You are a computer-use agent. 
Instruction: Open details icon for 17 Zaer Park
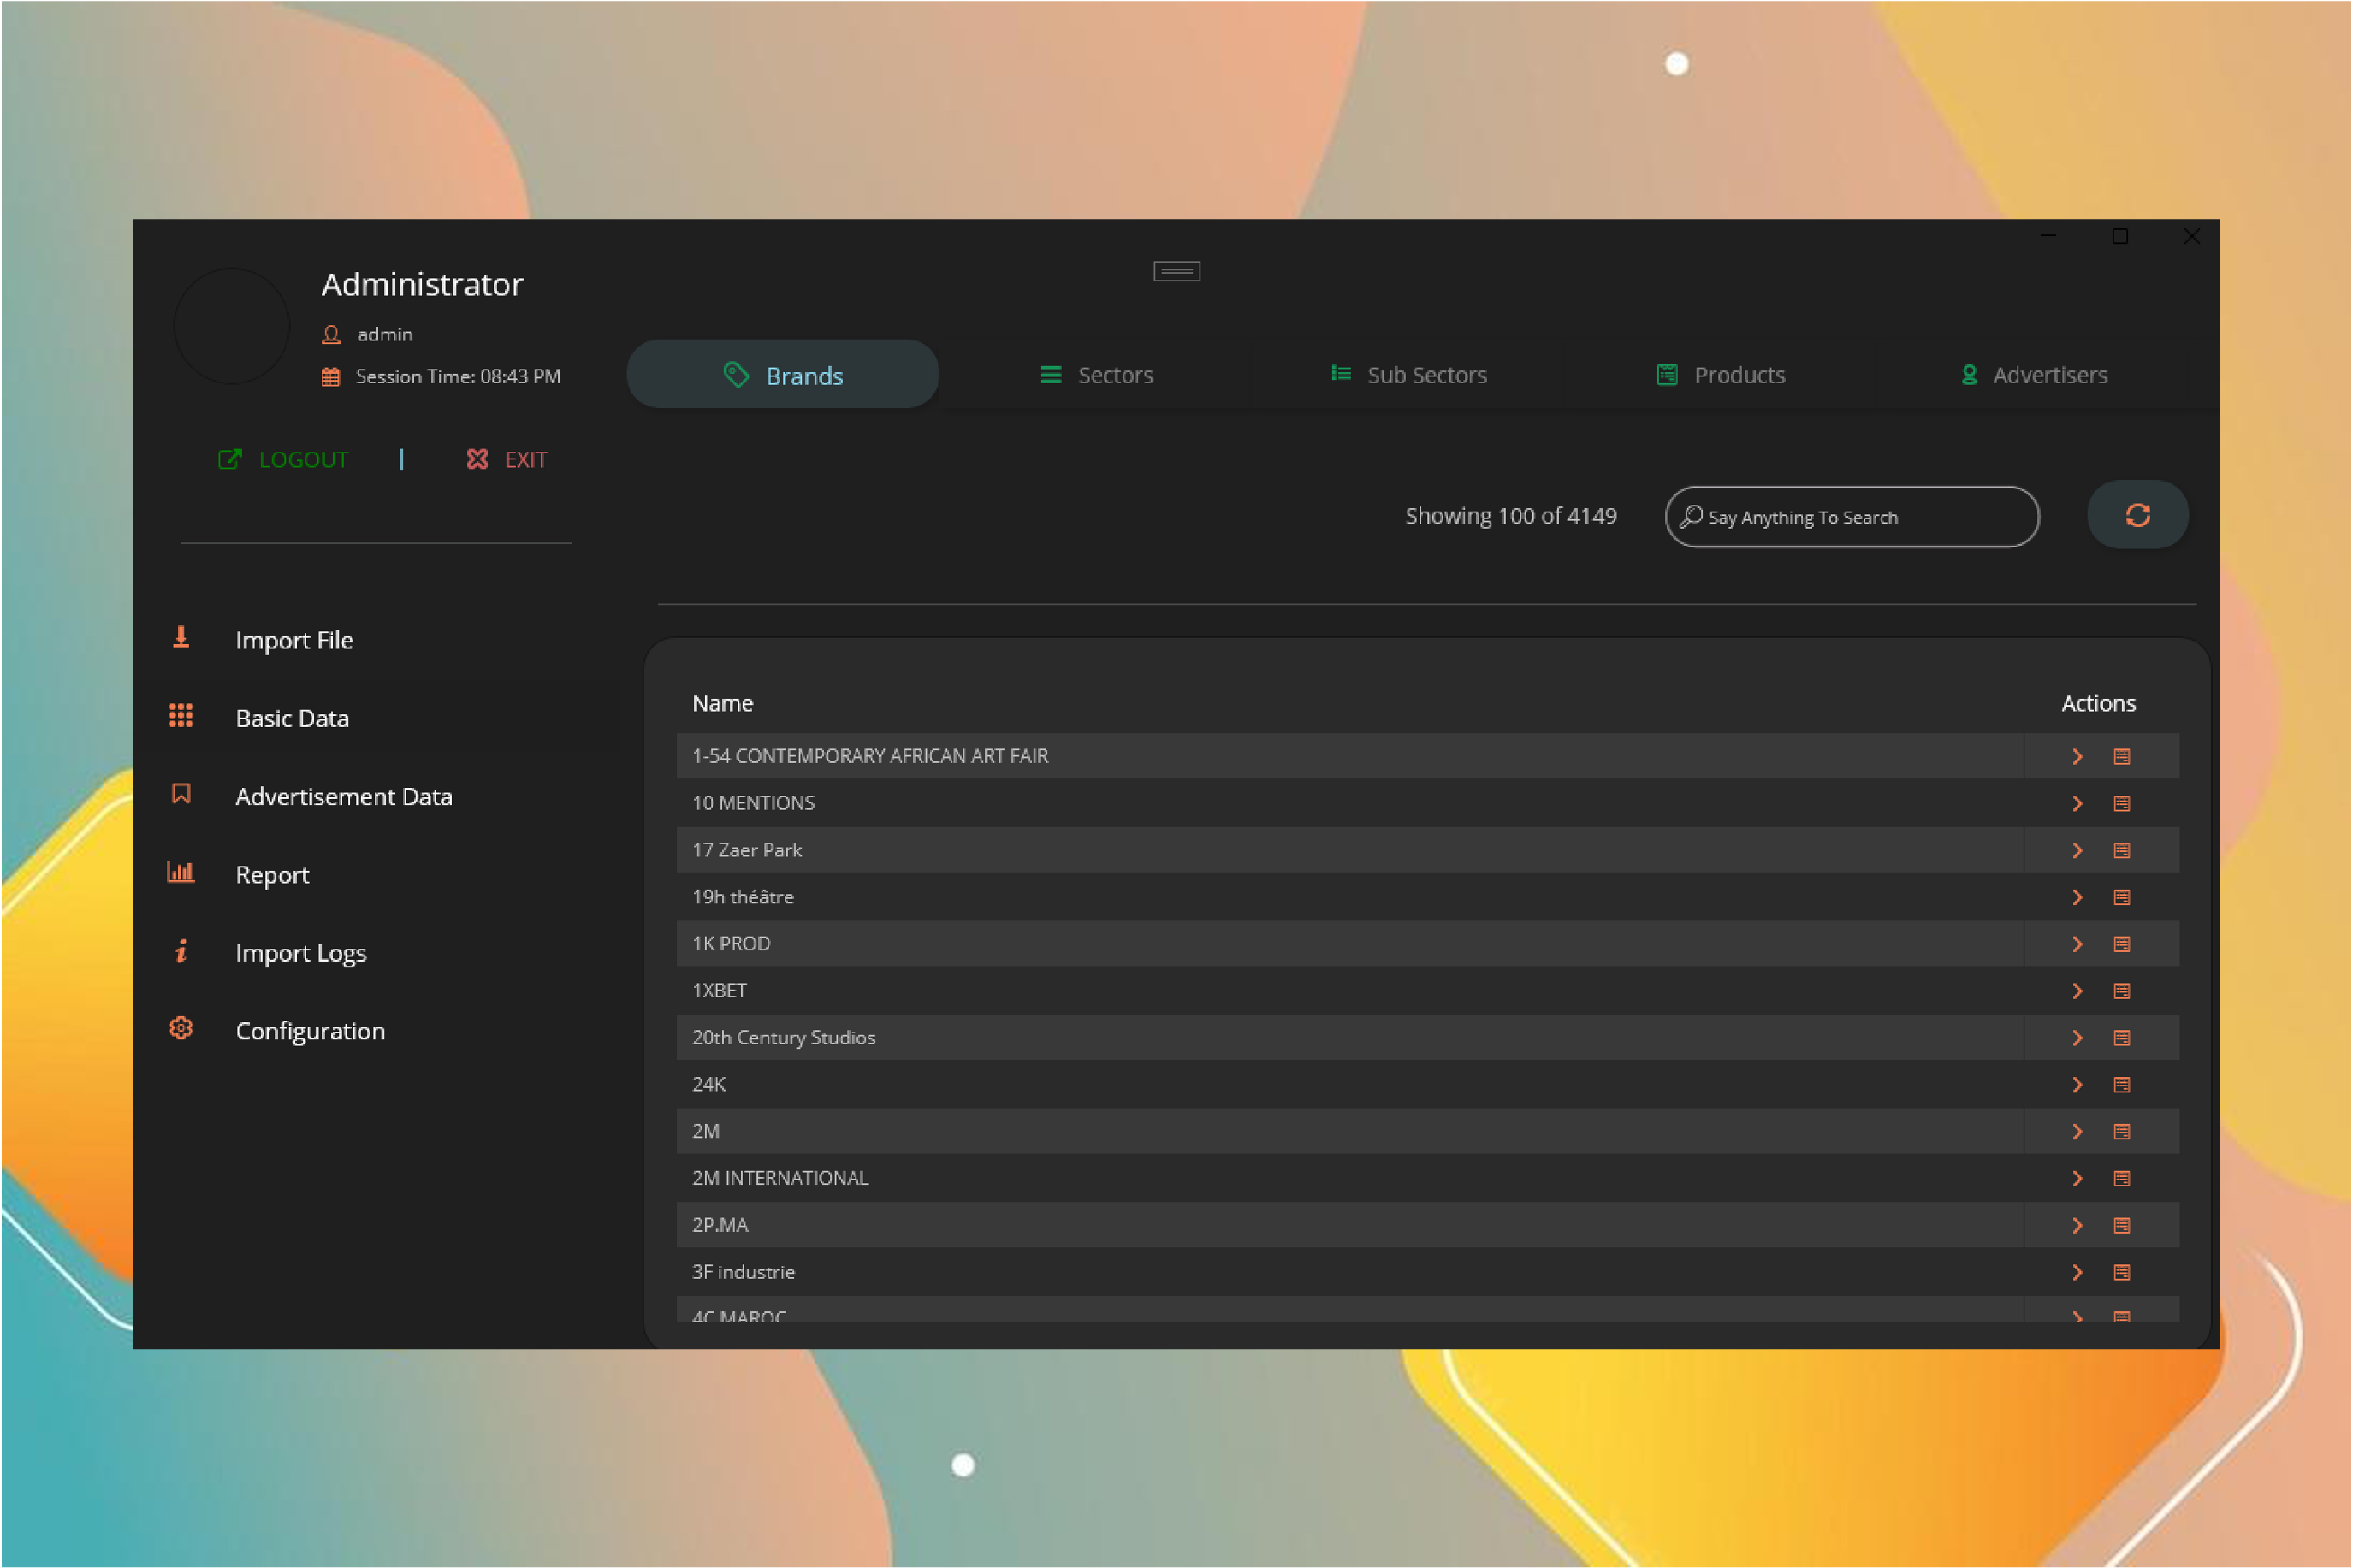coord(2121,850)
